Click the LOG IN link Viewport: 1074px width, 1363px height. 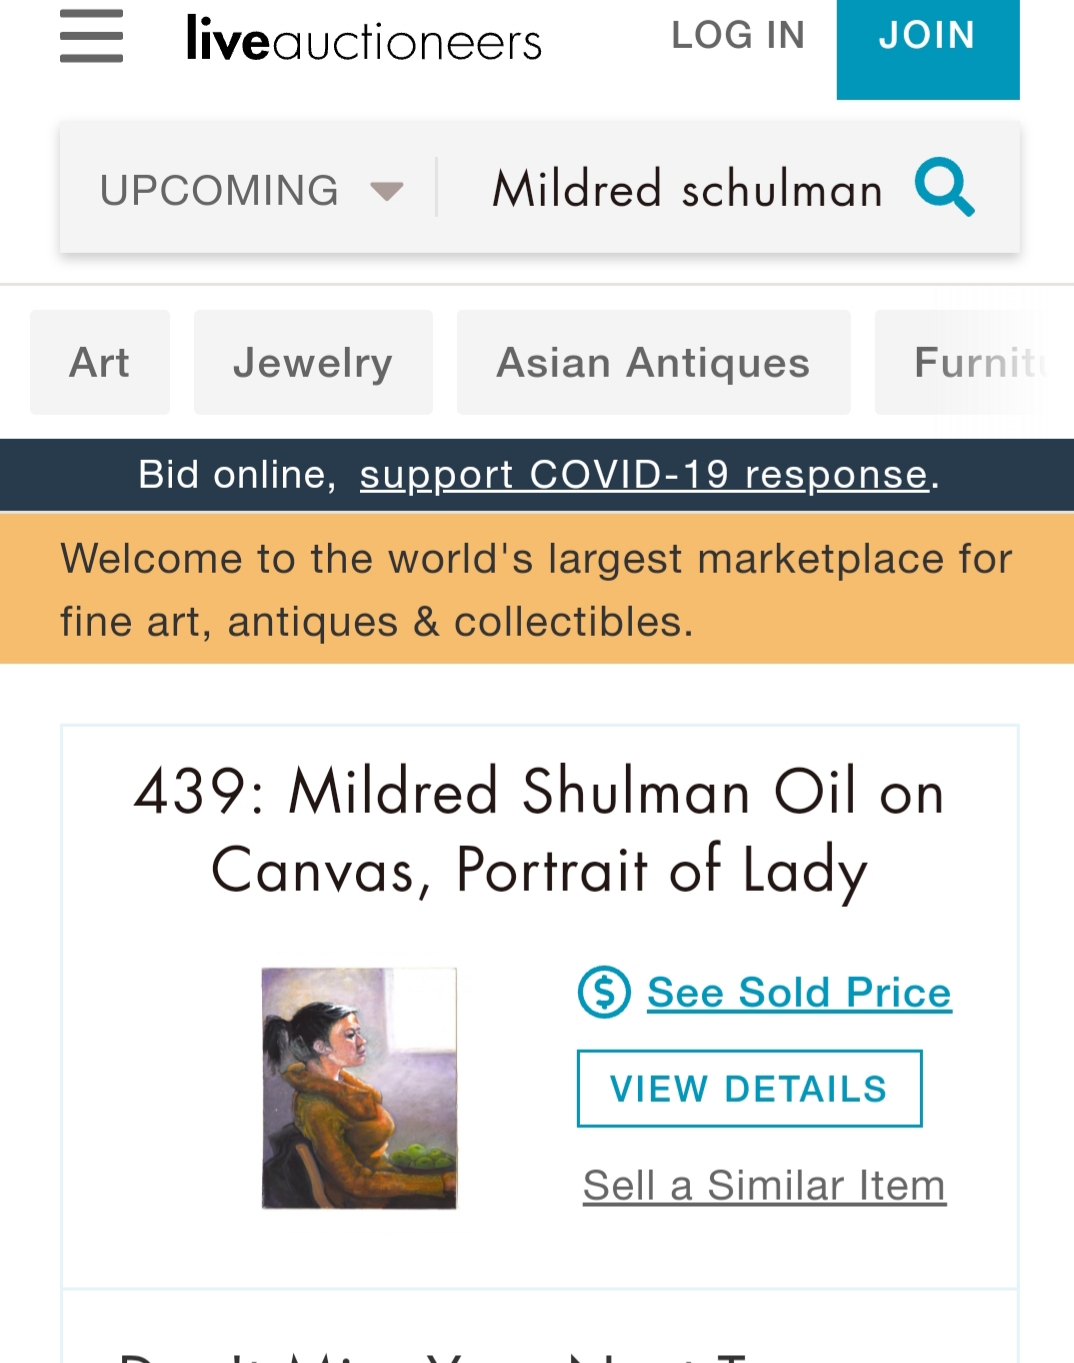[738, 36]
